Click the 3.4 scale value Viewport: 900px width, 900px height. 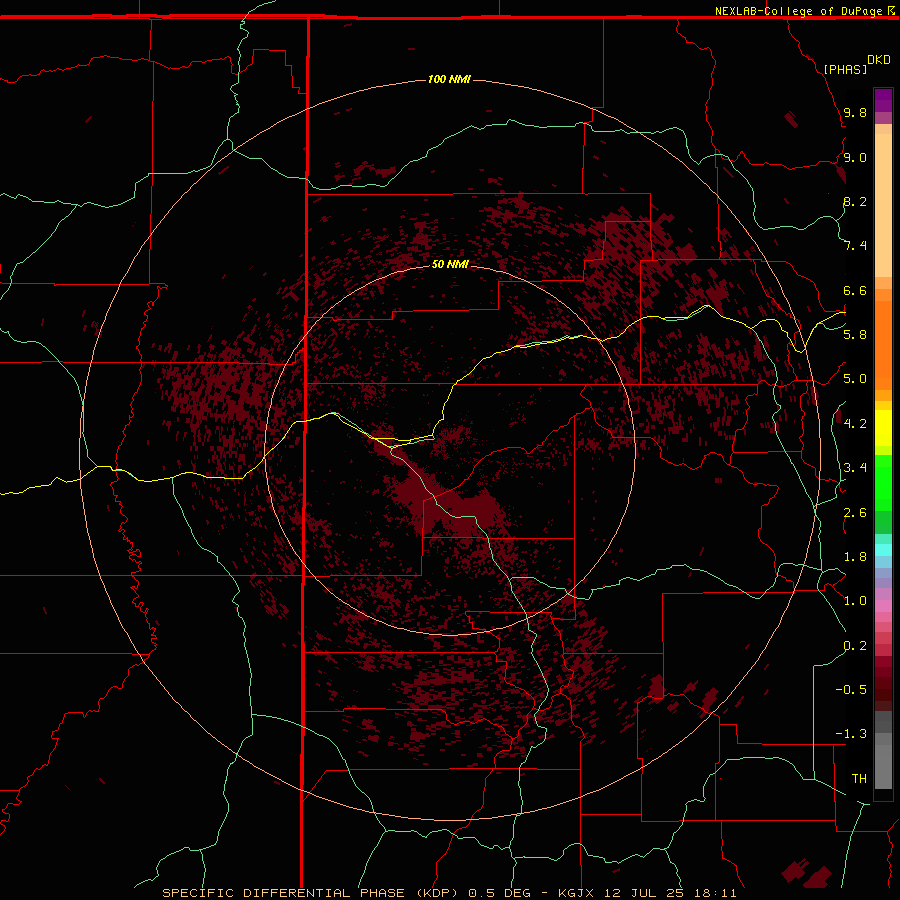point(855,468)
